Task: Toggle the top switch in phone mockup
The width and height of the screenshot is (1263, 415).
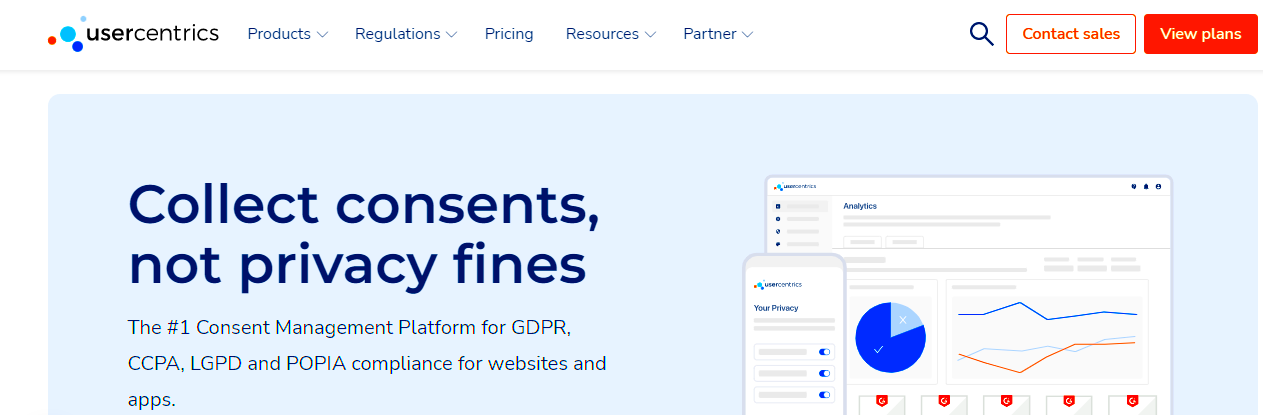Action: pos(825,352)
